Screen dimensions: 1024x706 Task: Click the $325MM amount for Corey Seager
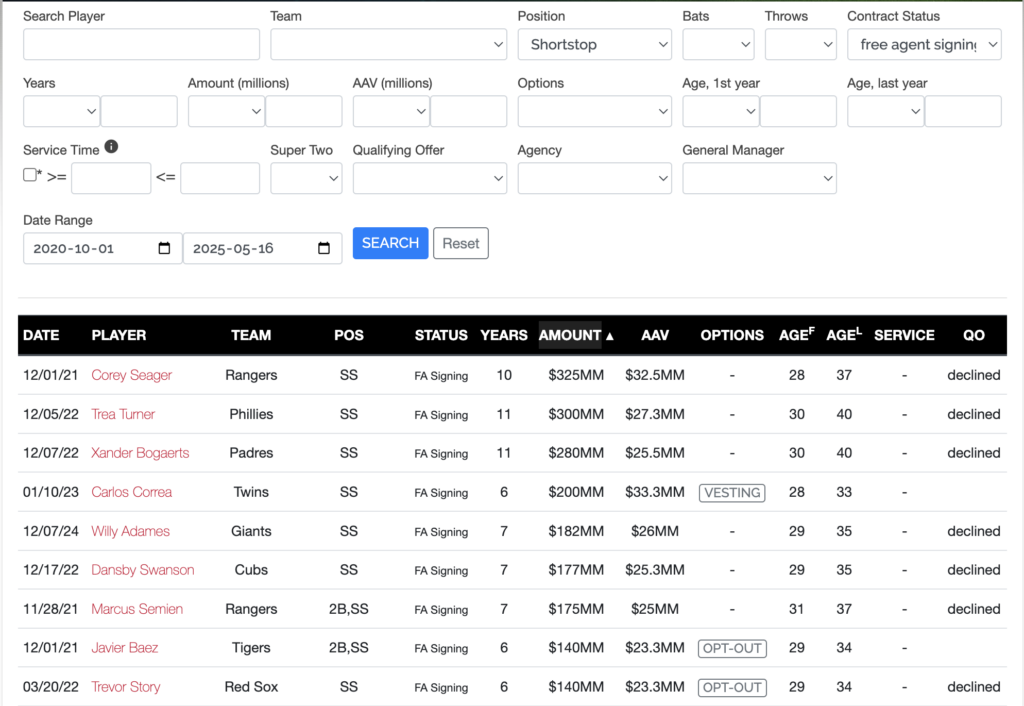tap(576, 375)
